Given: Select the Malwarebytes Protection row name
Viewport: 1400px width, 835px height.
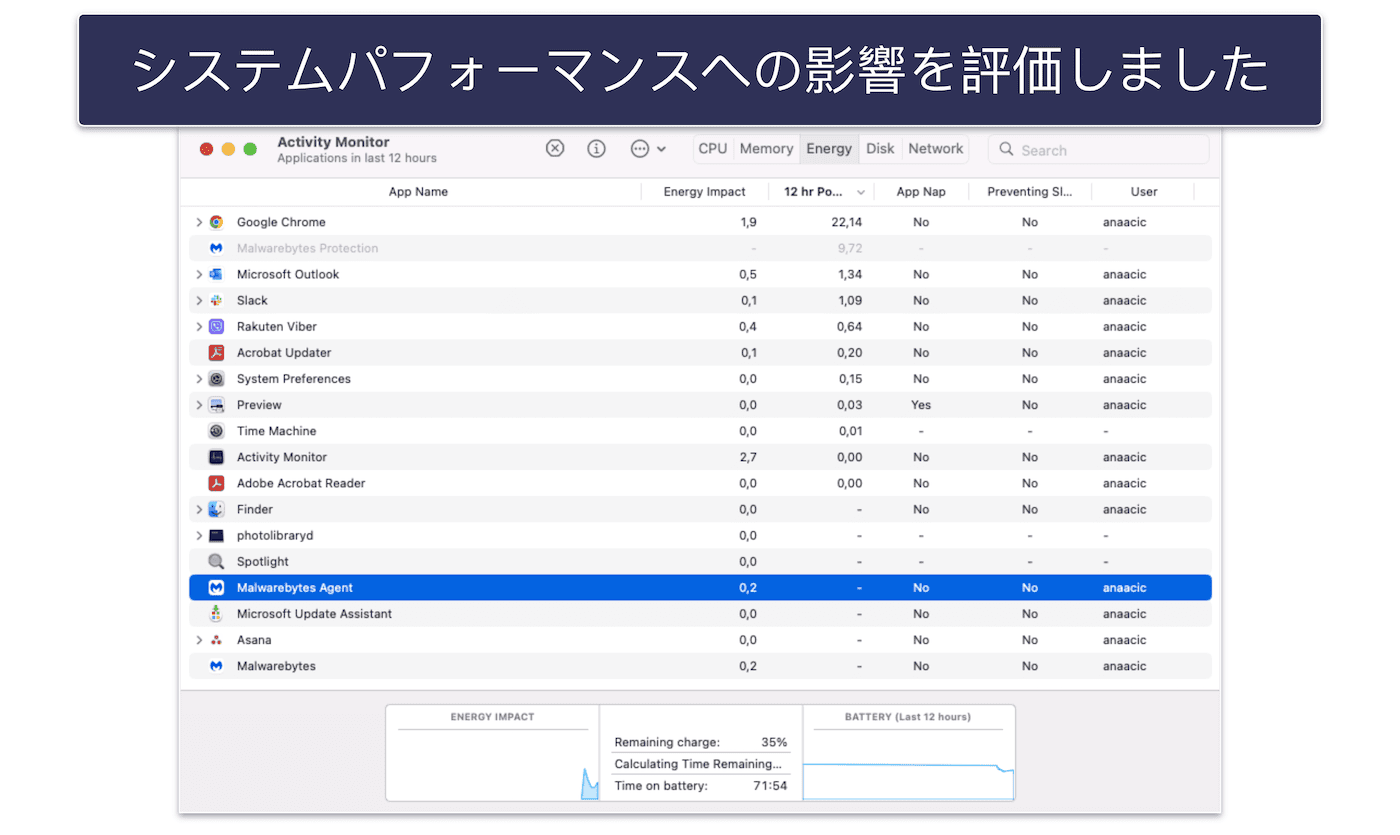Looking at the screenshot, I should click(307, 248).
